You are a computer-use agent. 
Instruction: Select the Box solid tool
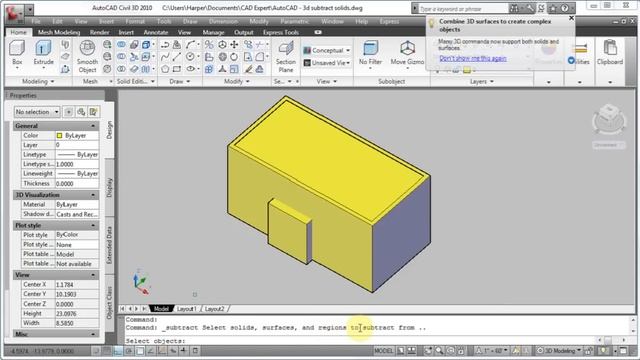pyautogui.click(x=17, y=53)
